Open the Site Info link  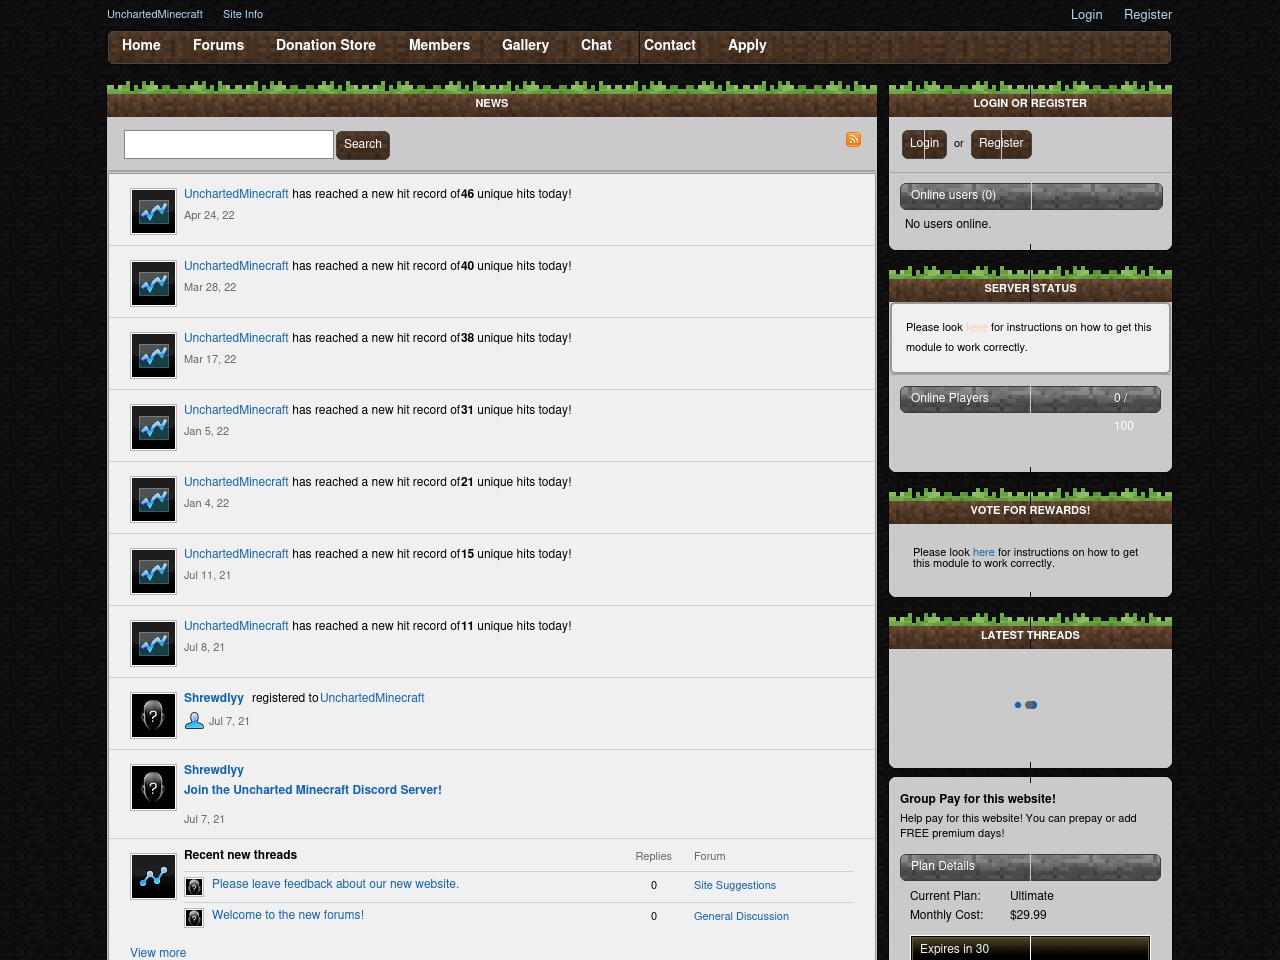point(243,14)
